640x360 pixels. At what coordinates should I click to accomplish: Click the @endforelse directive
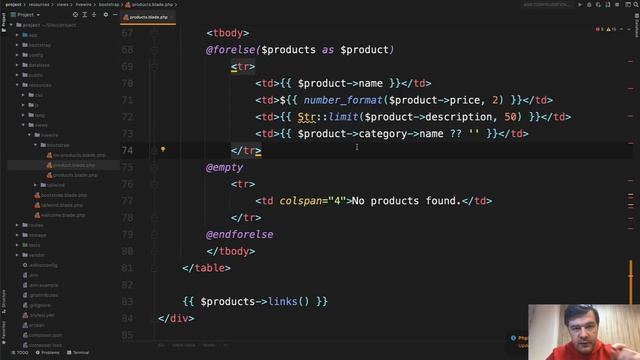tap(240, 235)
